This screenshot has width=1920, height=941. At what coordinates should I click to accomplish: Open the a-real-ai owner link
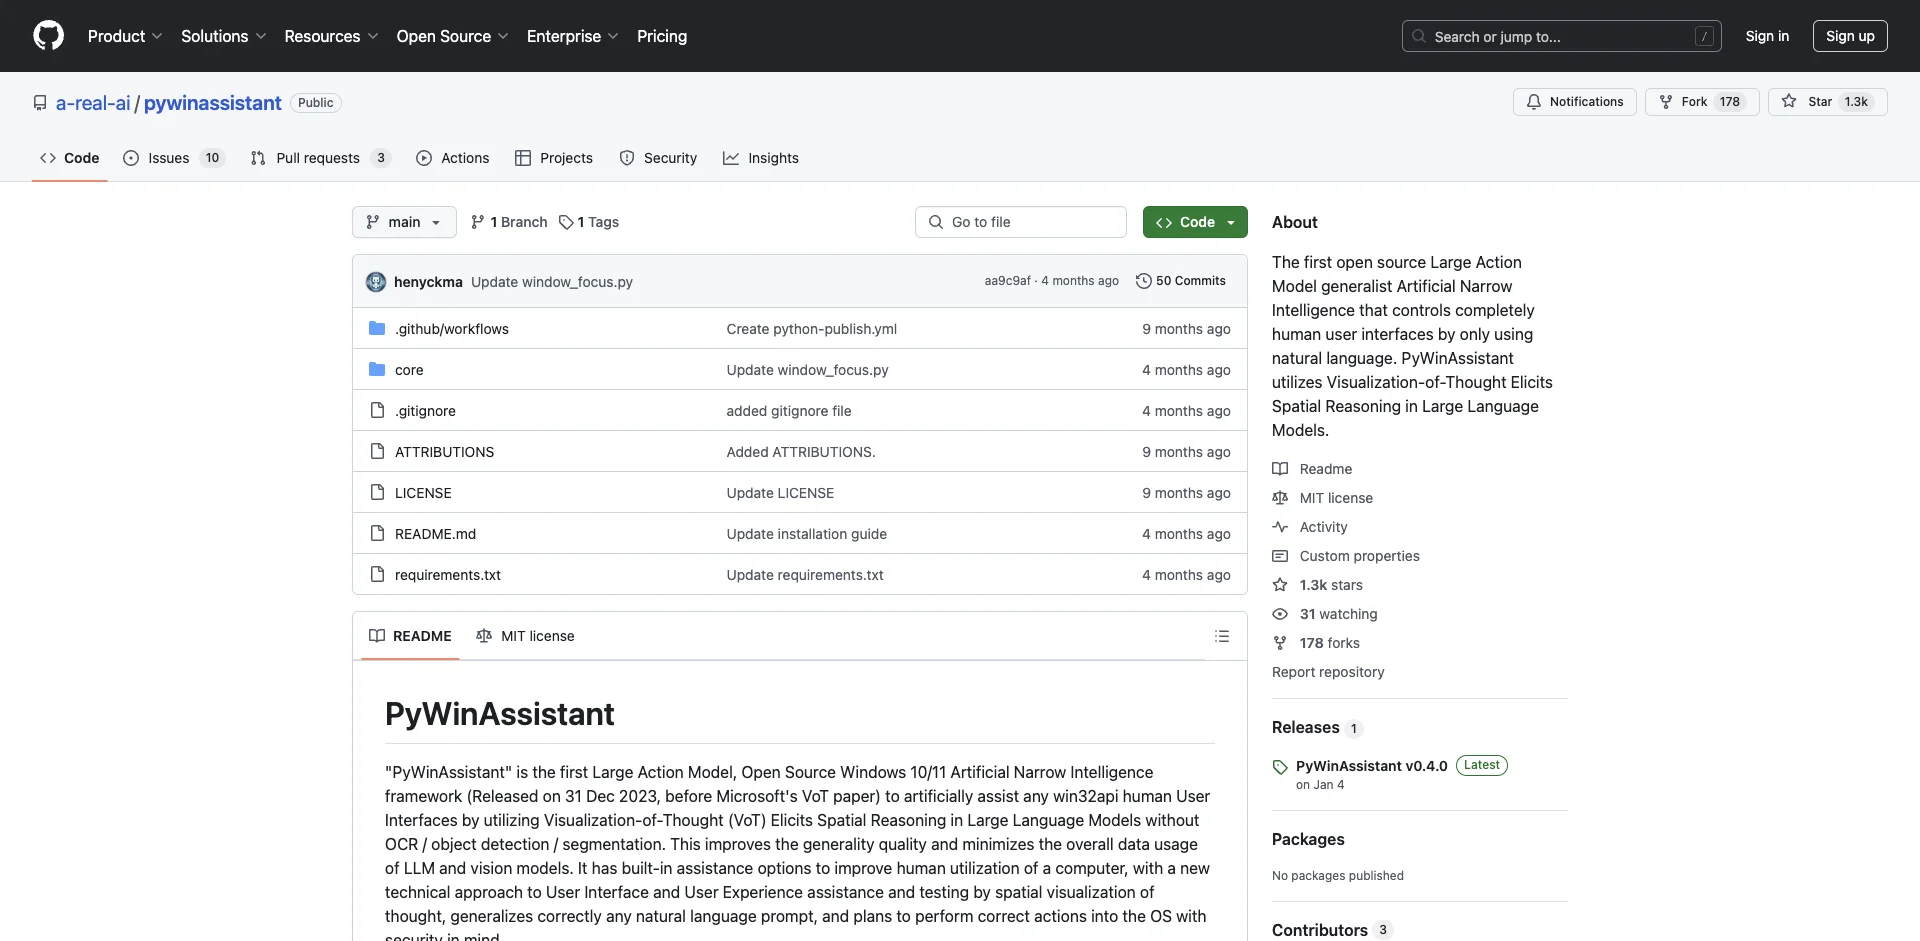[x=93, y=103]
